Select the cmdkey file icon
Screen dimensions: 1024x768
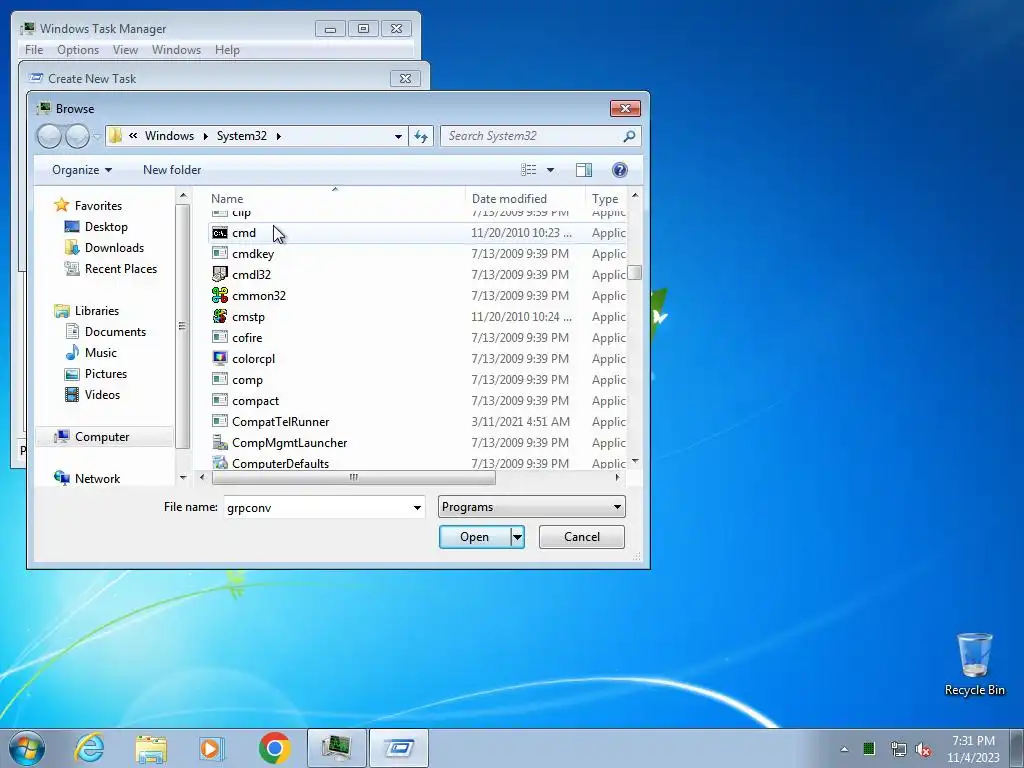click(220, 254)
